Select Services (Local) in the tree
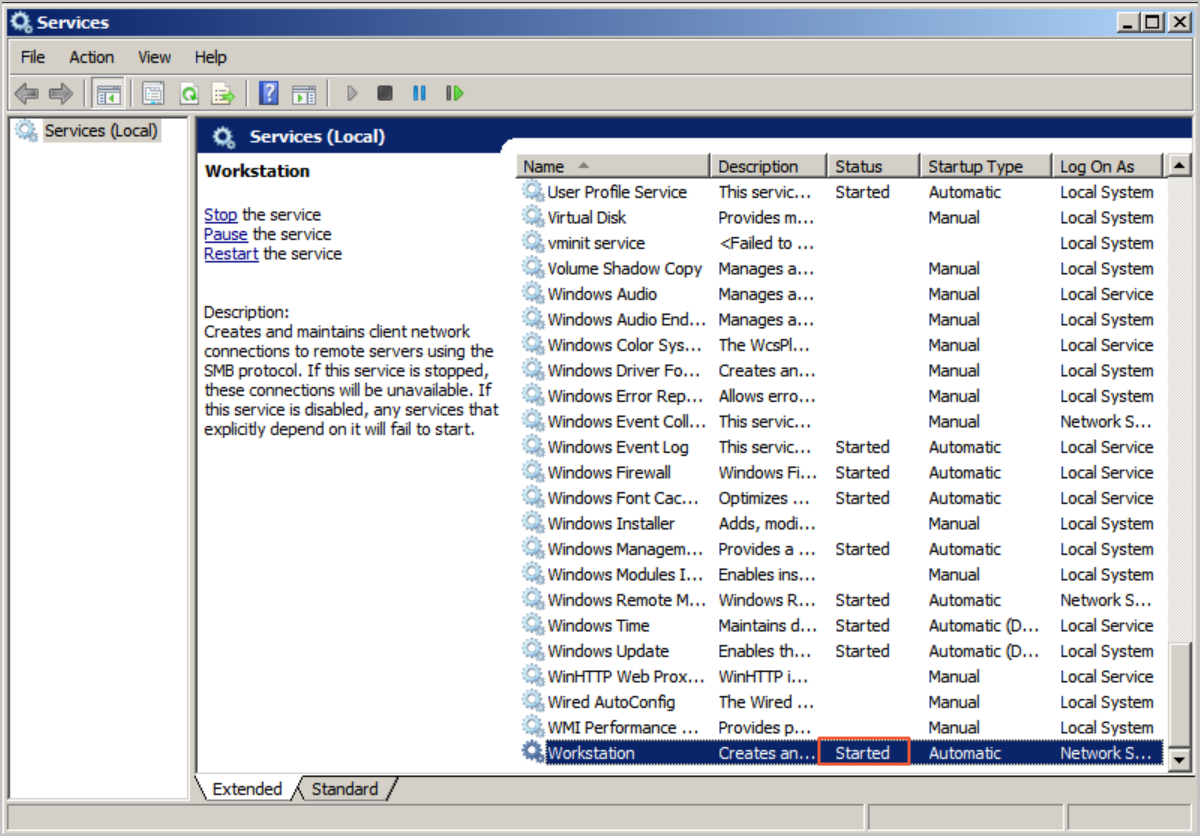This screenshot has height=836, width=1200. click(101, 131)
